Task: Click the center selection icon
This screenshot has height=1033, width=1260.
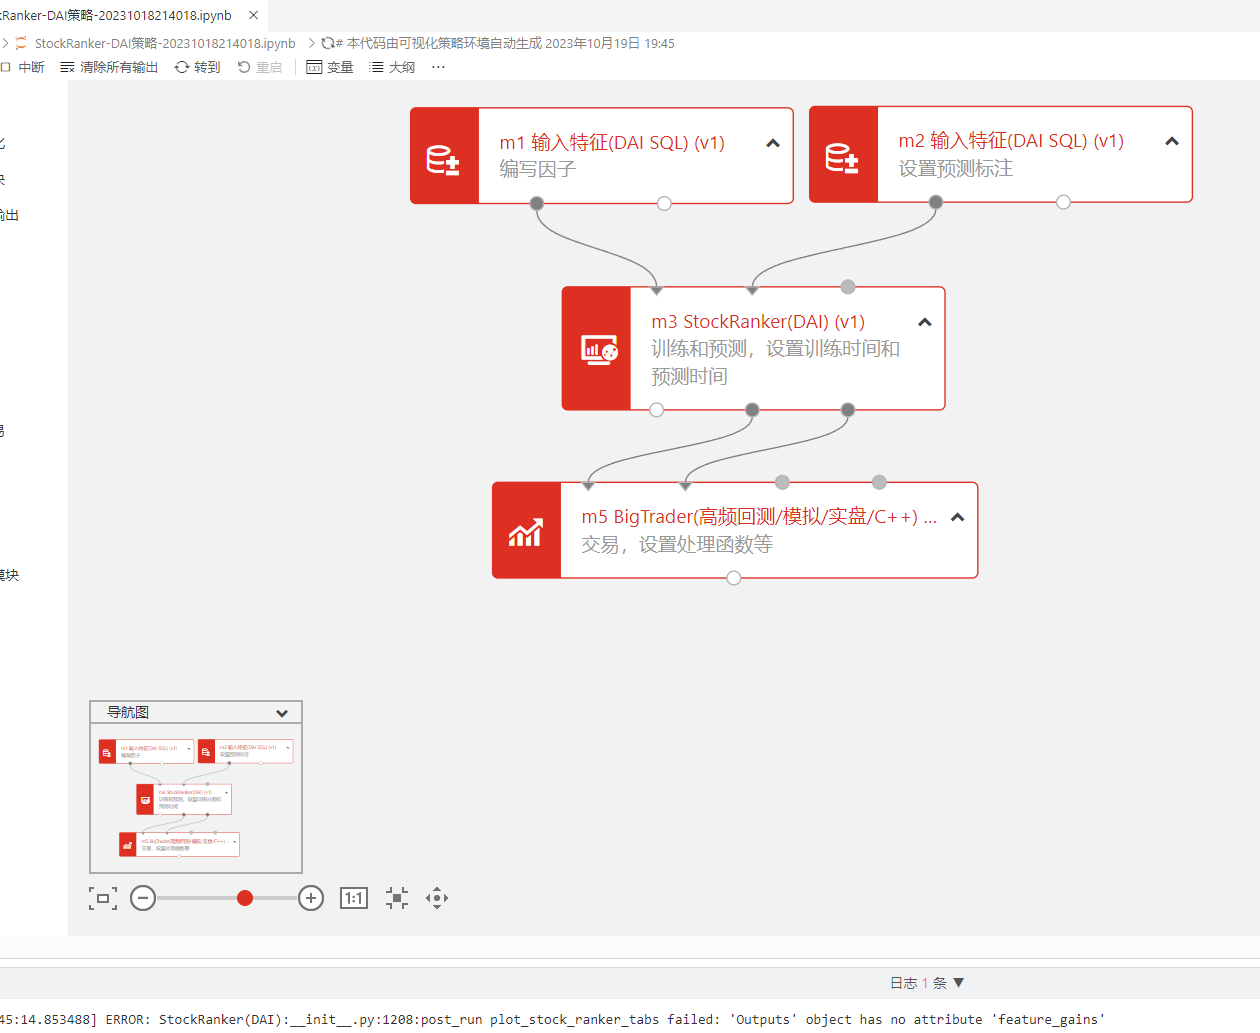Action: (x=397, y=898)
